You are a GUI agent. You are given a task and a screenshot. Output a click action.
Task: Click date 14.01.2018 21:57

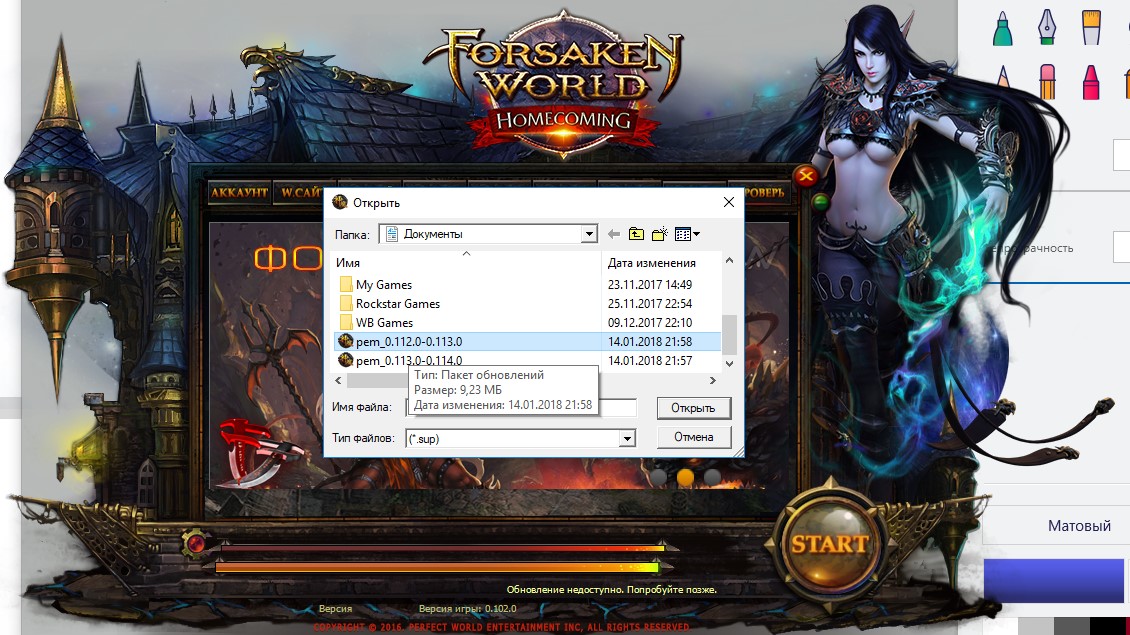click(x=649, y=360)
